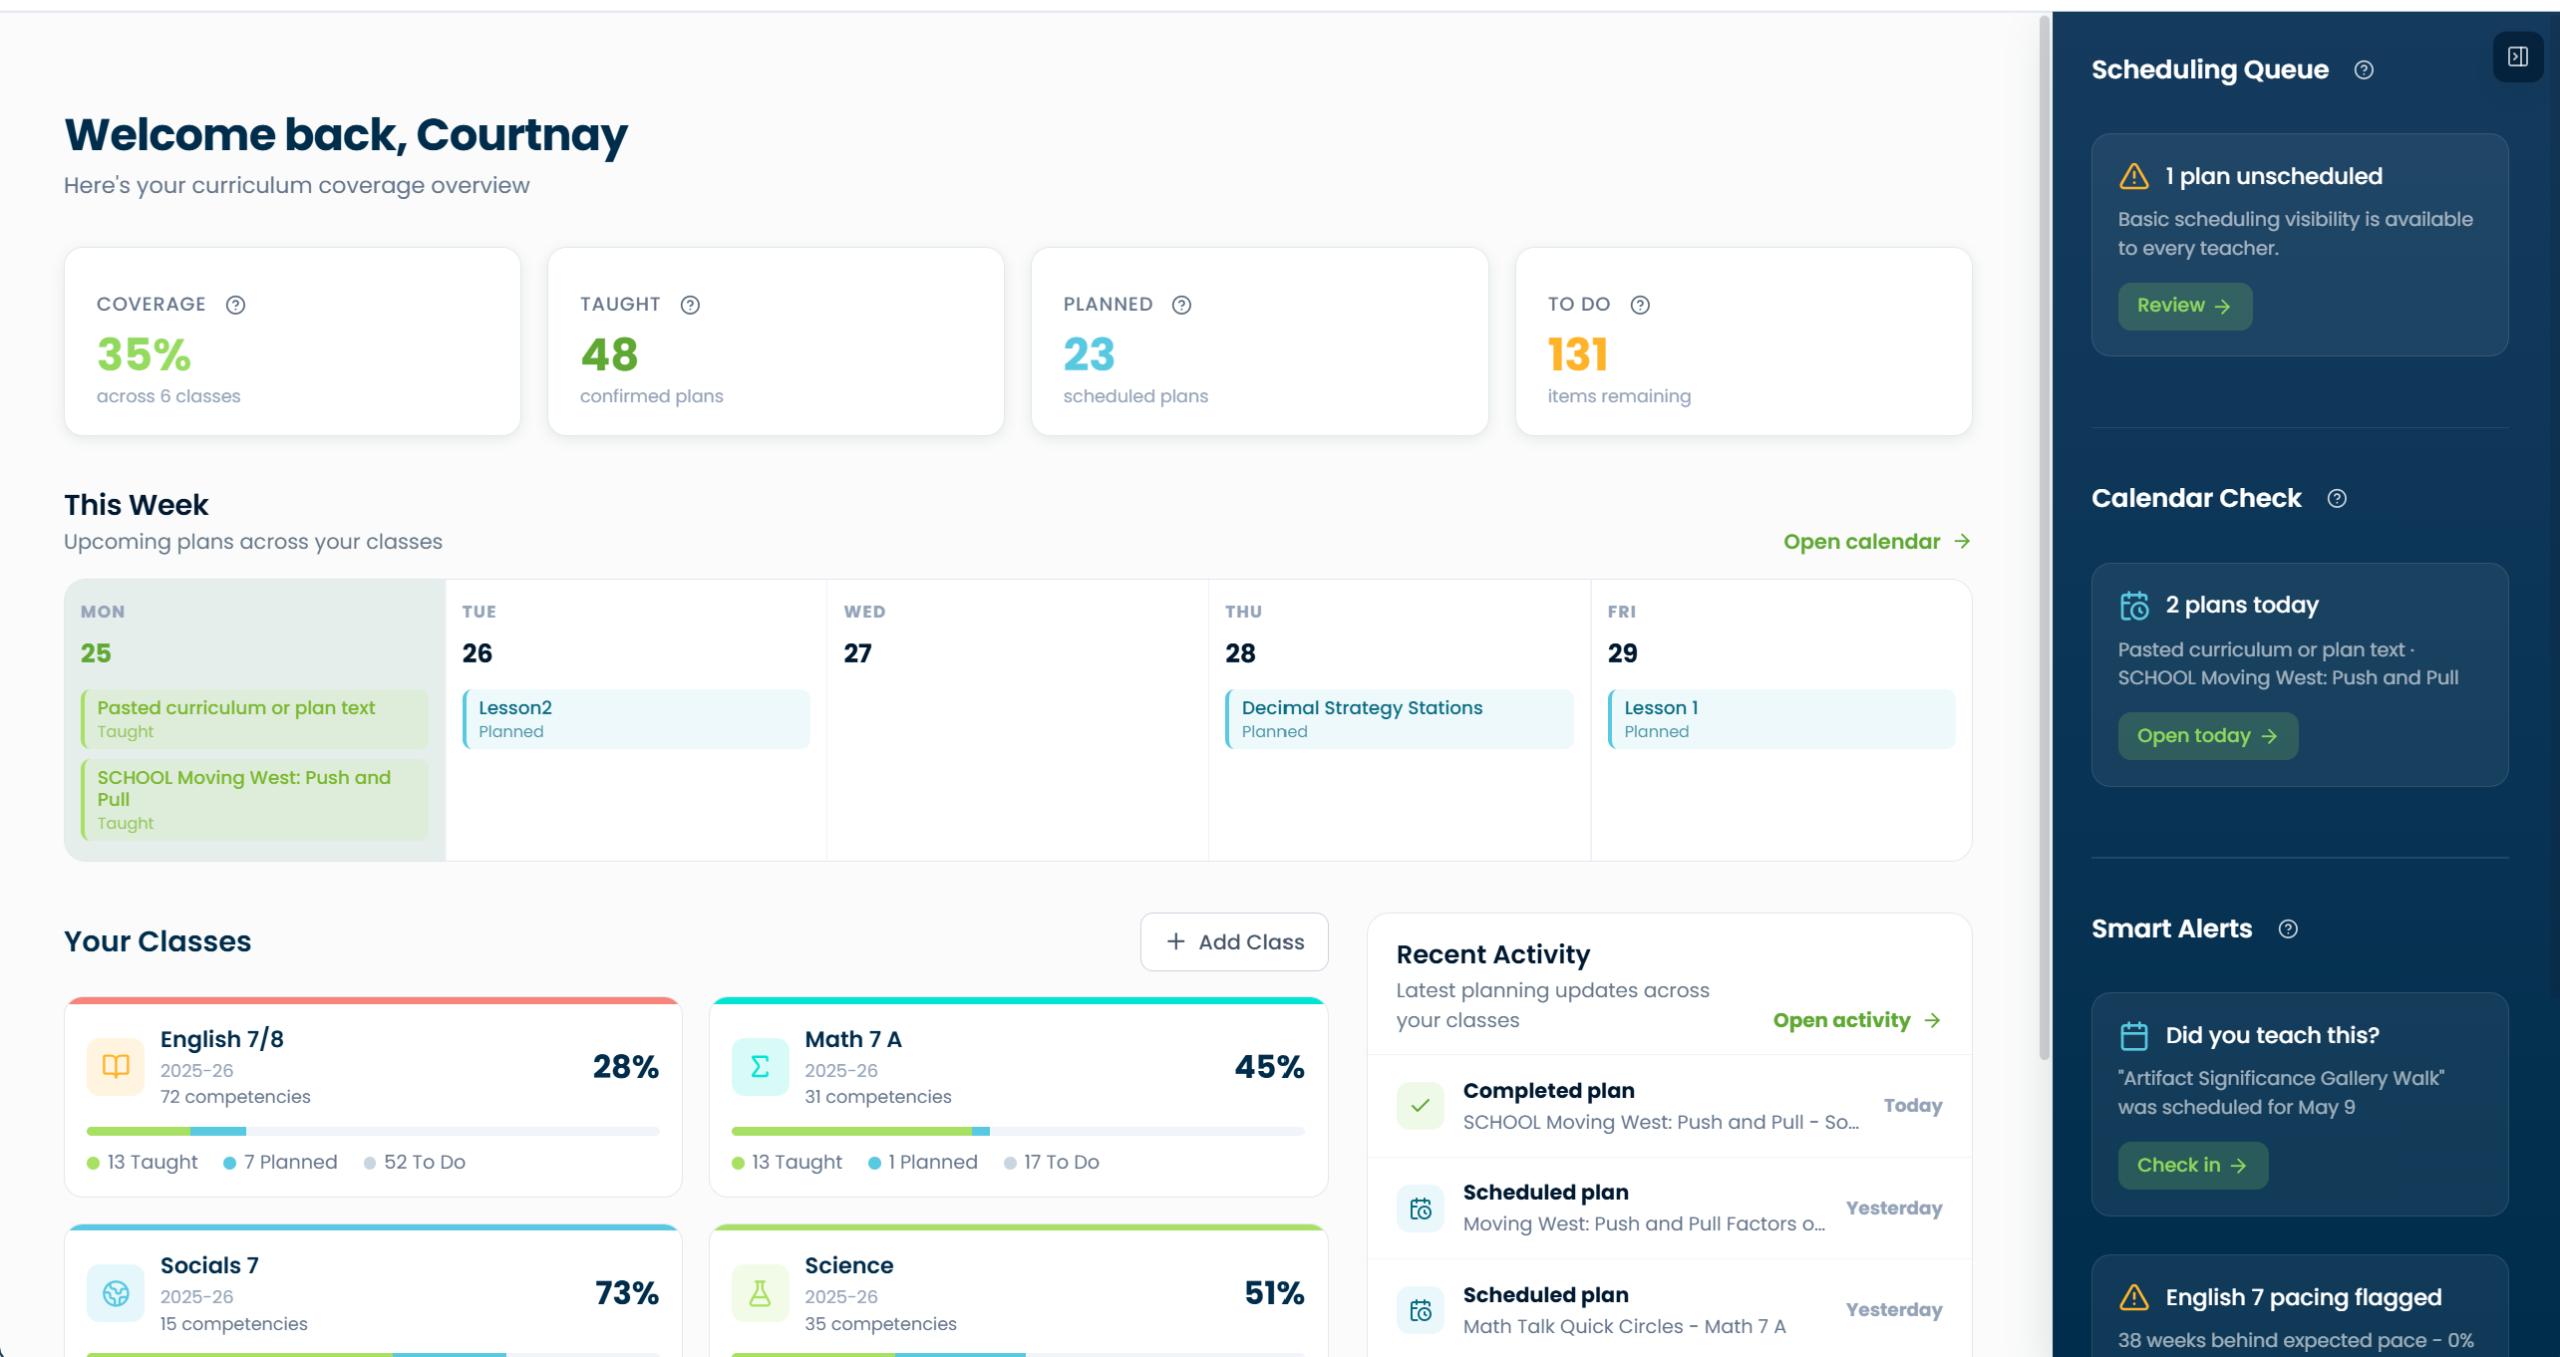This screenshot has width=2560, height=1357.
Task: Click Science flask icon
Action: (x=760, y=1294)
